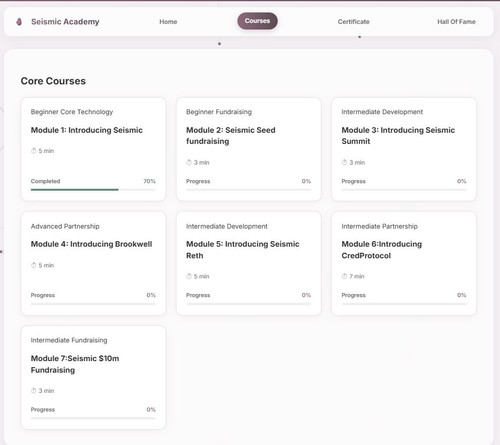Click the 'Beginner Core Technology' label
The width and height of the screenshot is (500, 445).
click(x=72, y=112)
